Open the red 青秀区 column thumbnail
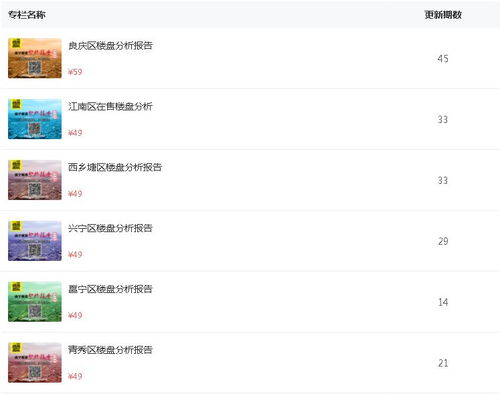Viewport: 500px width, 394px height. tap(35, 363)
